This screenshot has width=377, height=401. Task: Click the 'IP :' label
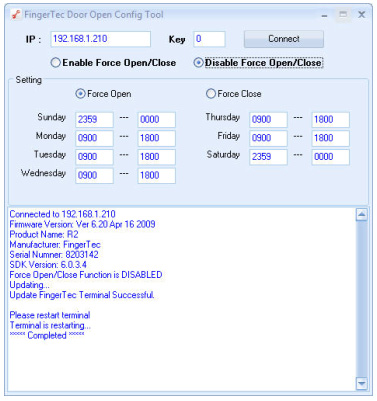point(33,40)
